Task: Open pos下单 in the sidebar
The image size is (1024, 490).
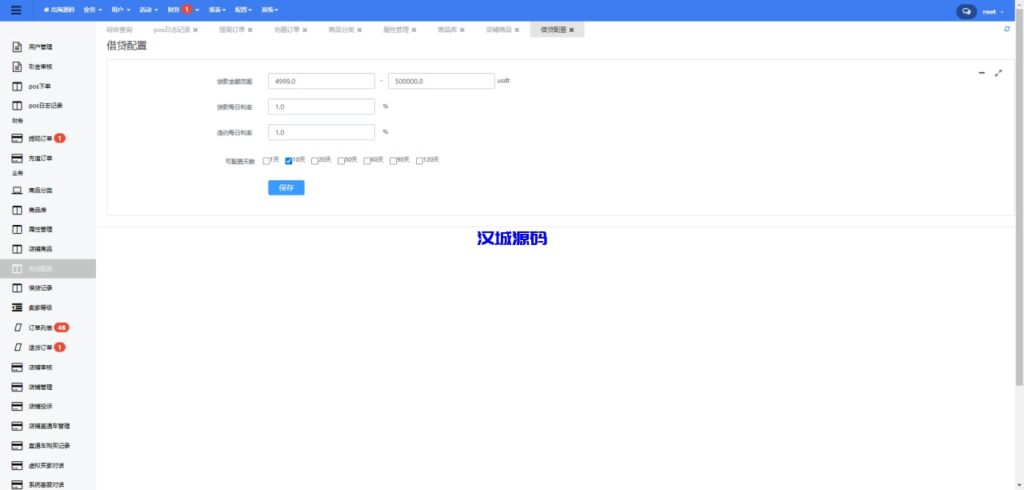Action: [x=48, y=86]
